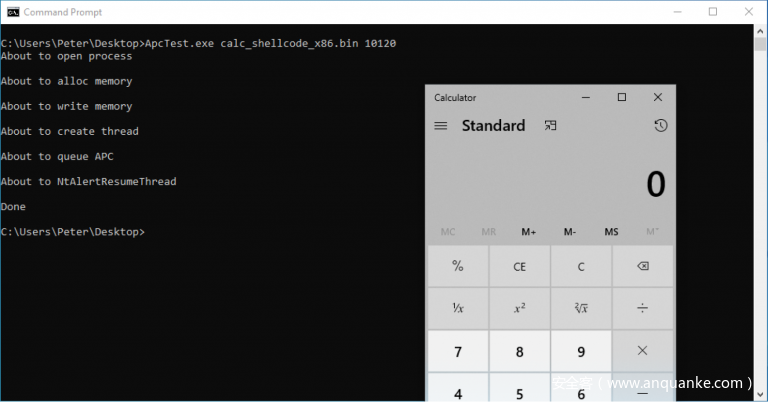Minimize the Calculator window

(x=586, y=97)
